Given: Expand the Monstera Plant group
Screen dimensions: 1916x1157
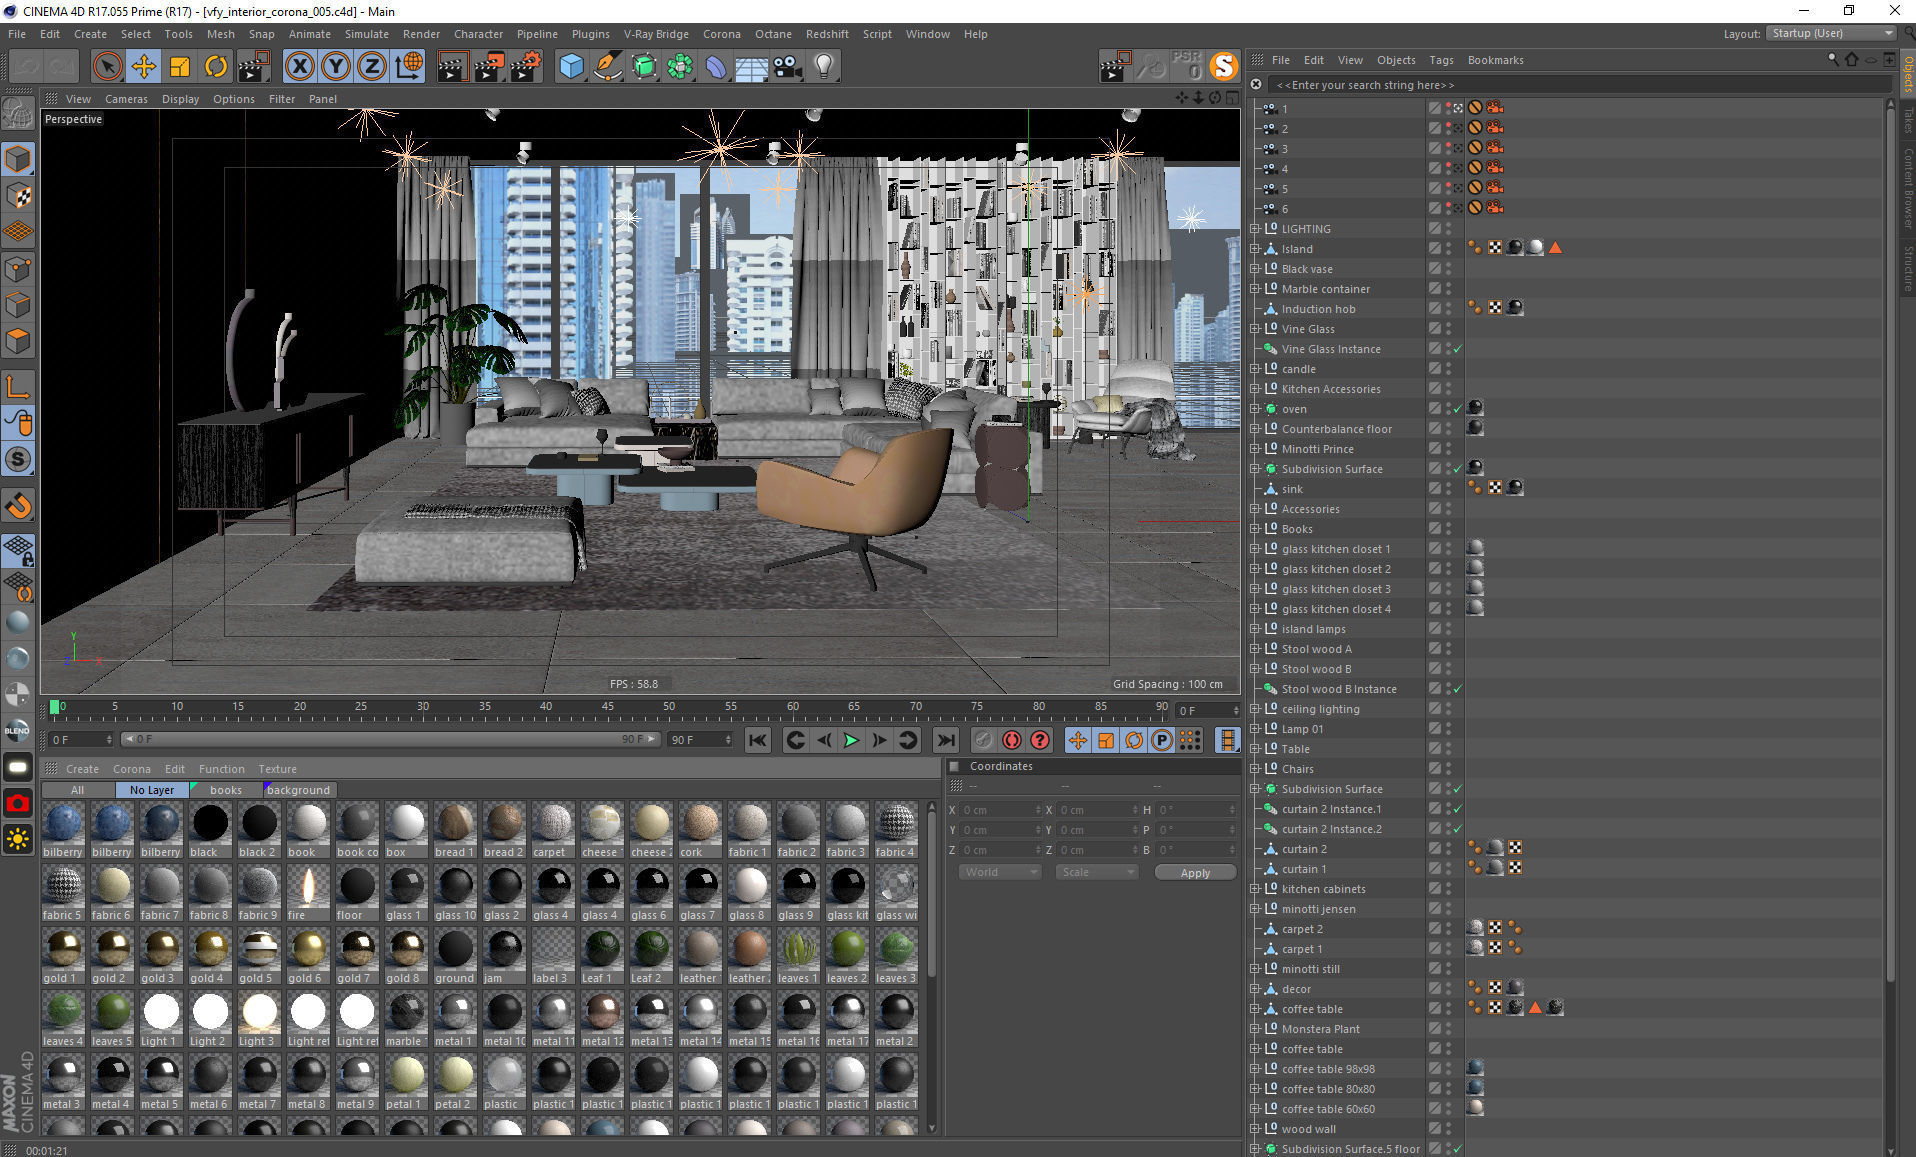Looking at the screenshot, I should (1255, 1029).
